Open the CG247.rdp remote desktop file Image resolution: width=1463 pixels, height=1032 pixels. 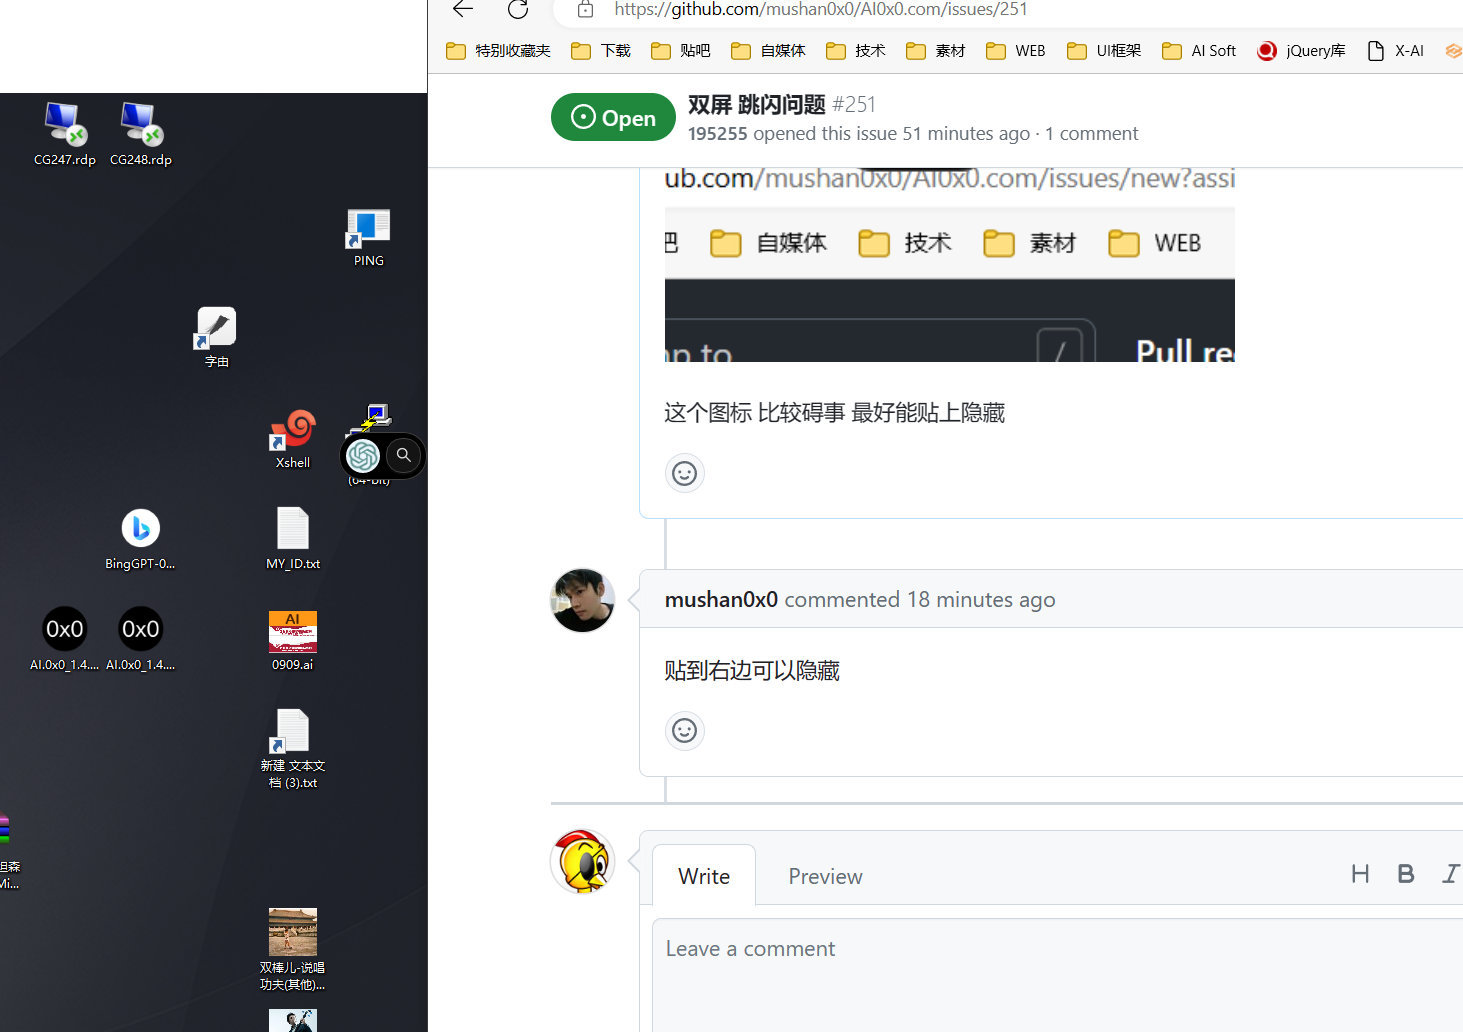point(64,125)
